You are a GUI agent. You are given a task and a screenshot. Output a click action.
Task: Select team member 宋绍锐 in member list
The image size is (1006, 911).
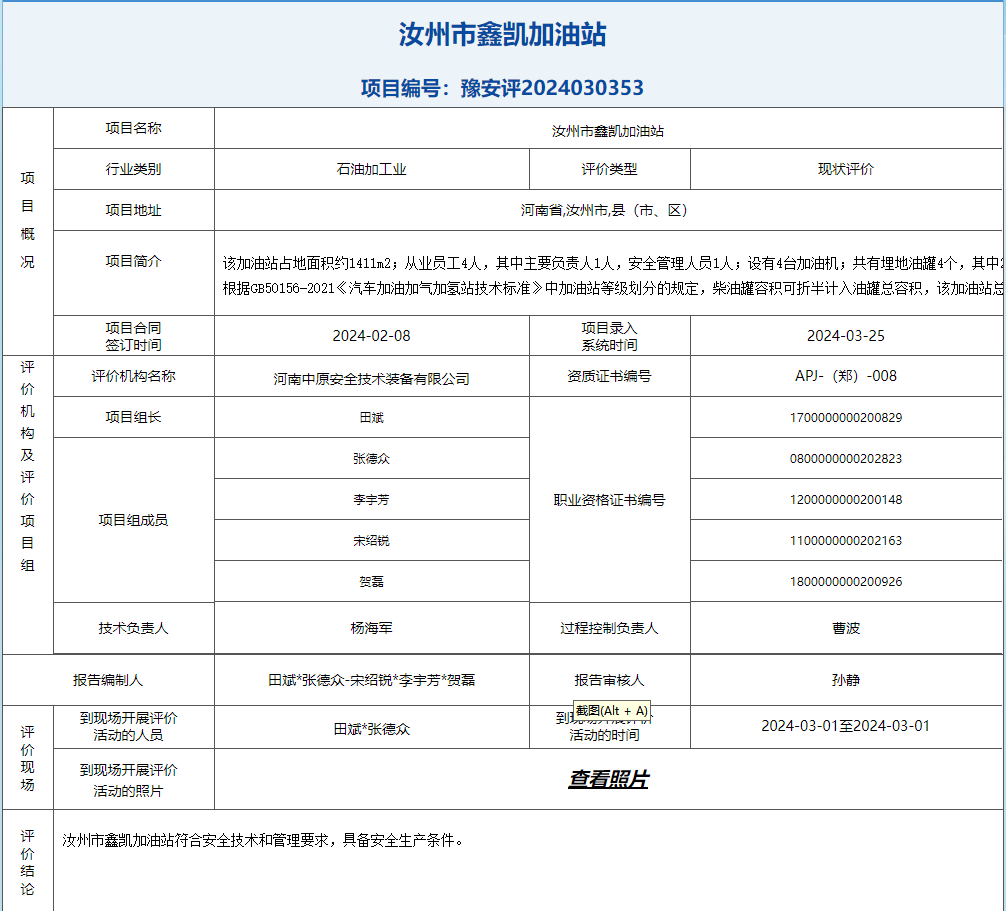pyautogui.click(x=371, y=541)
